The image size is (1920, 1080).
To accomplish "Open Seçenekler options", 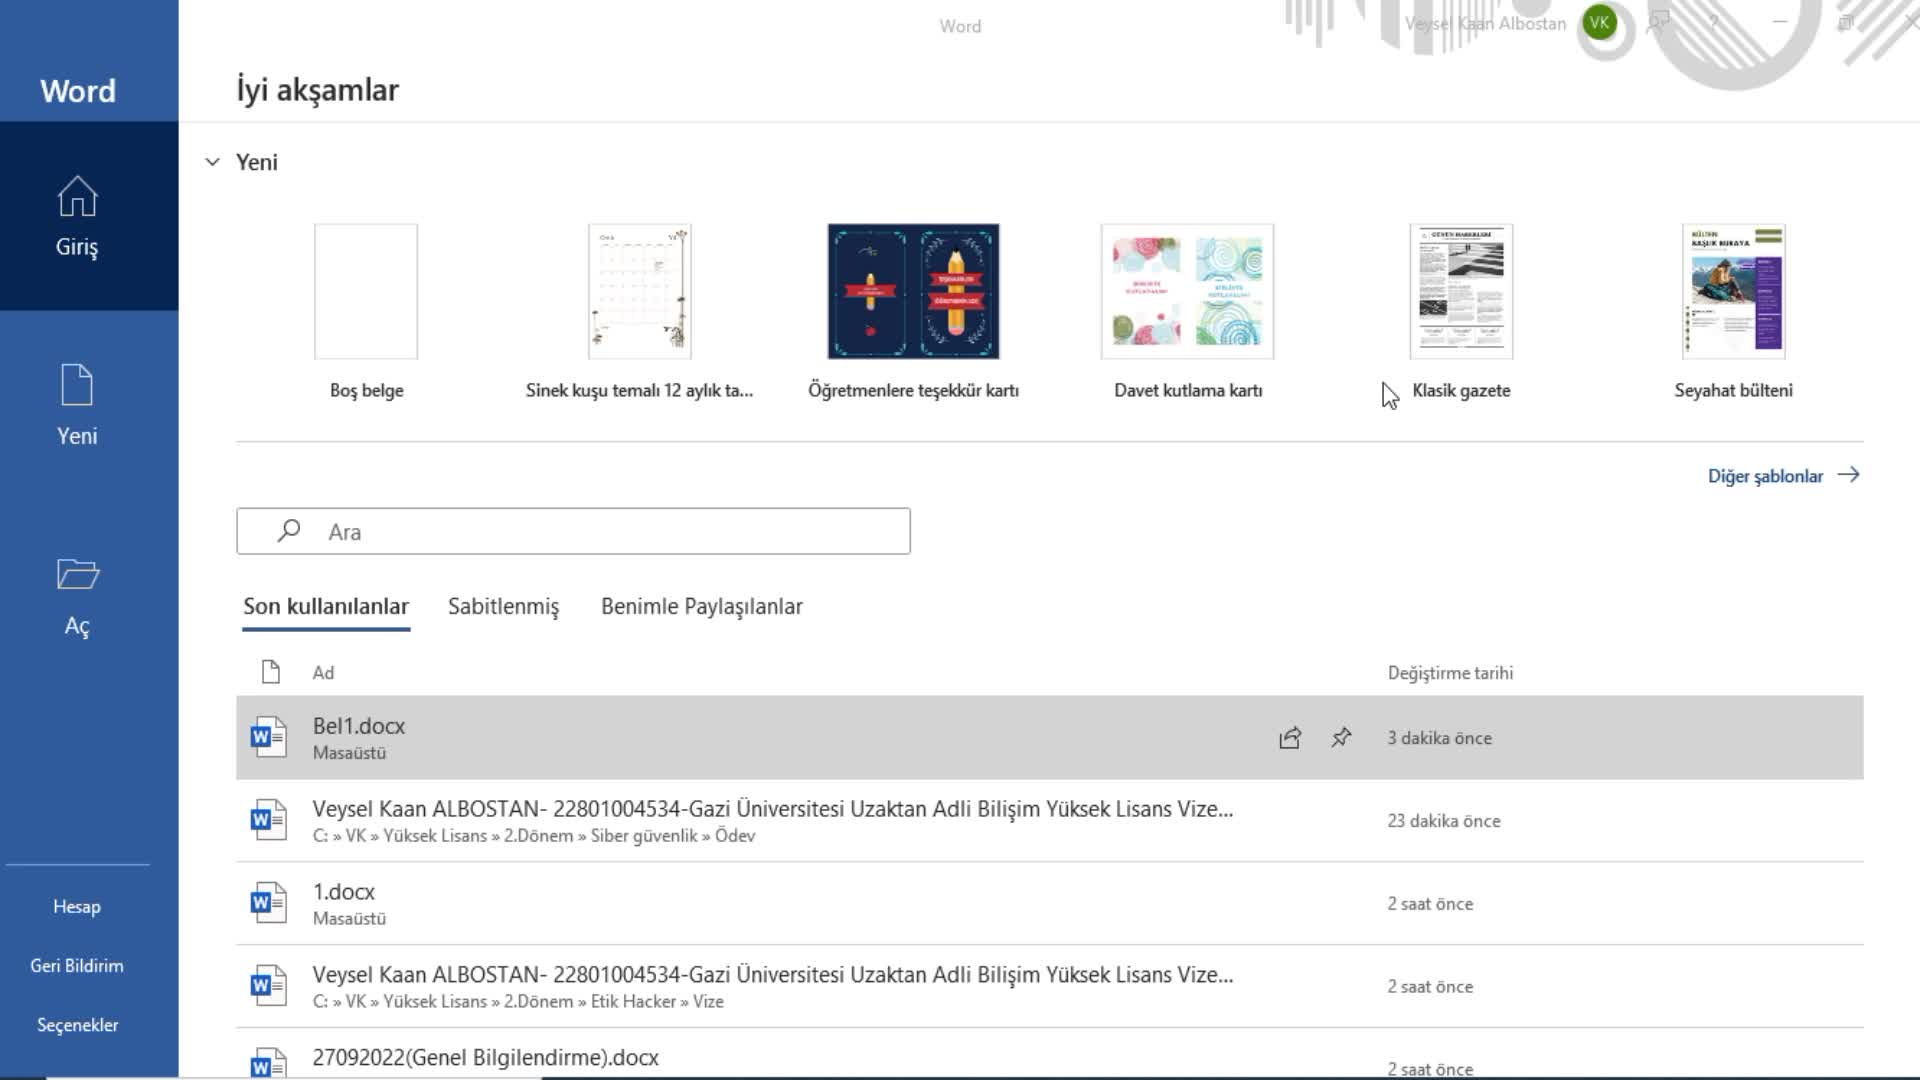I will click(77, 1025).
